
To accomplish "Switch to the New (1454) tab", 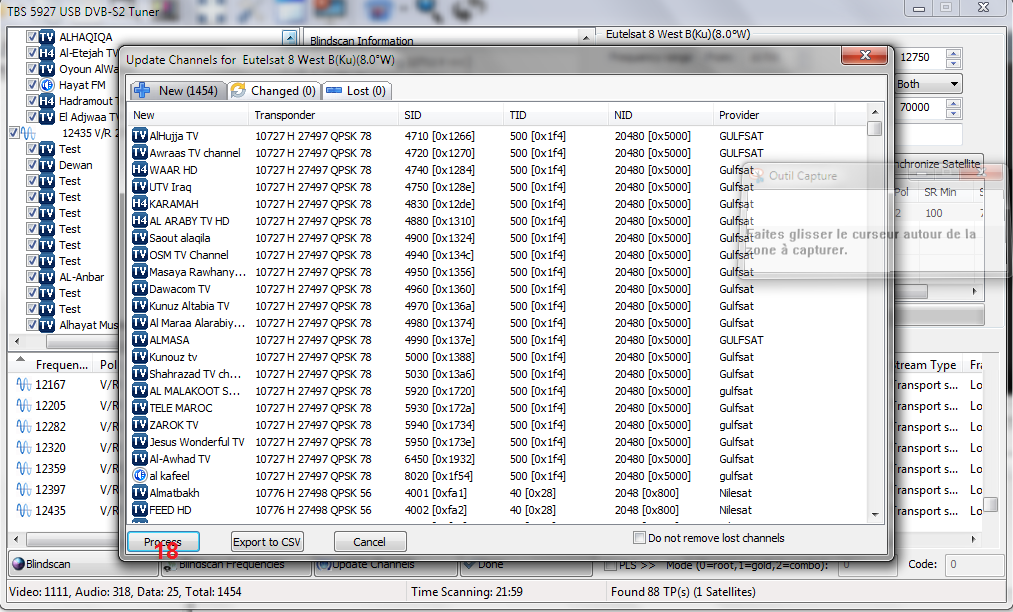I will [178, 90].
